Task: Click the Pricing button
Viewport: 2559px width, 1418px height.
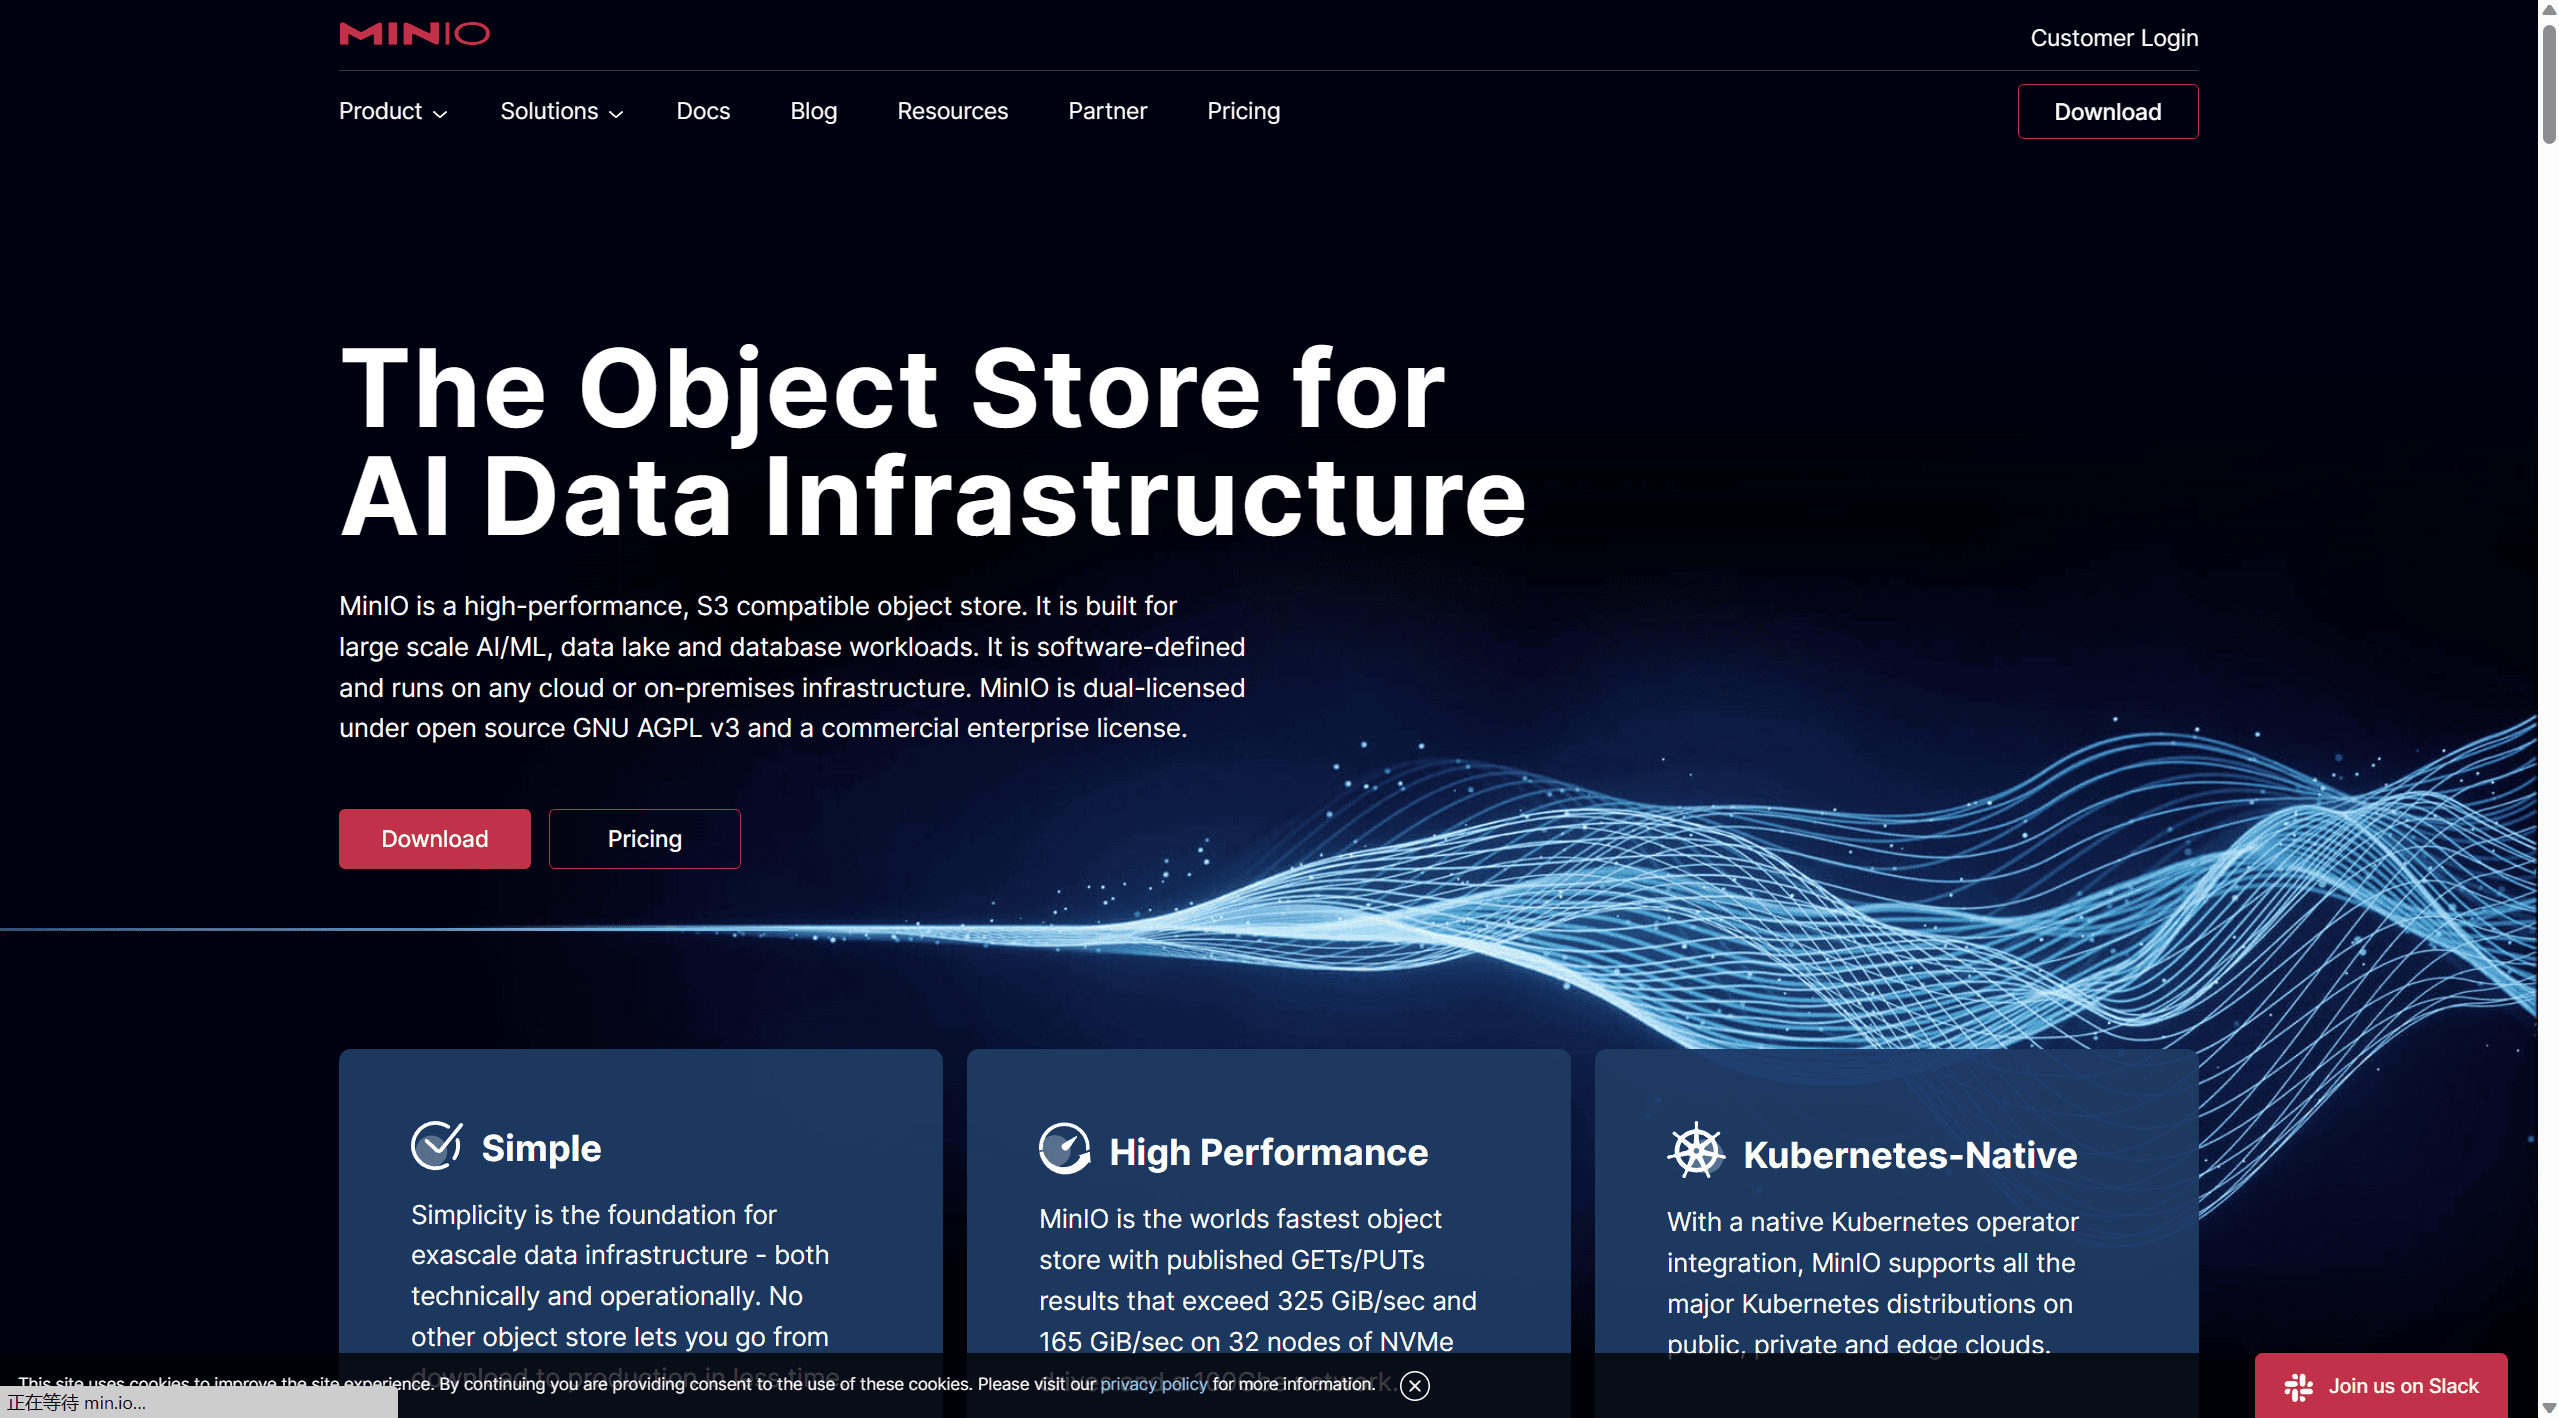Action: click(642, 838)
